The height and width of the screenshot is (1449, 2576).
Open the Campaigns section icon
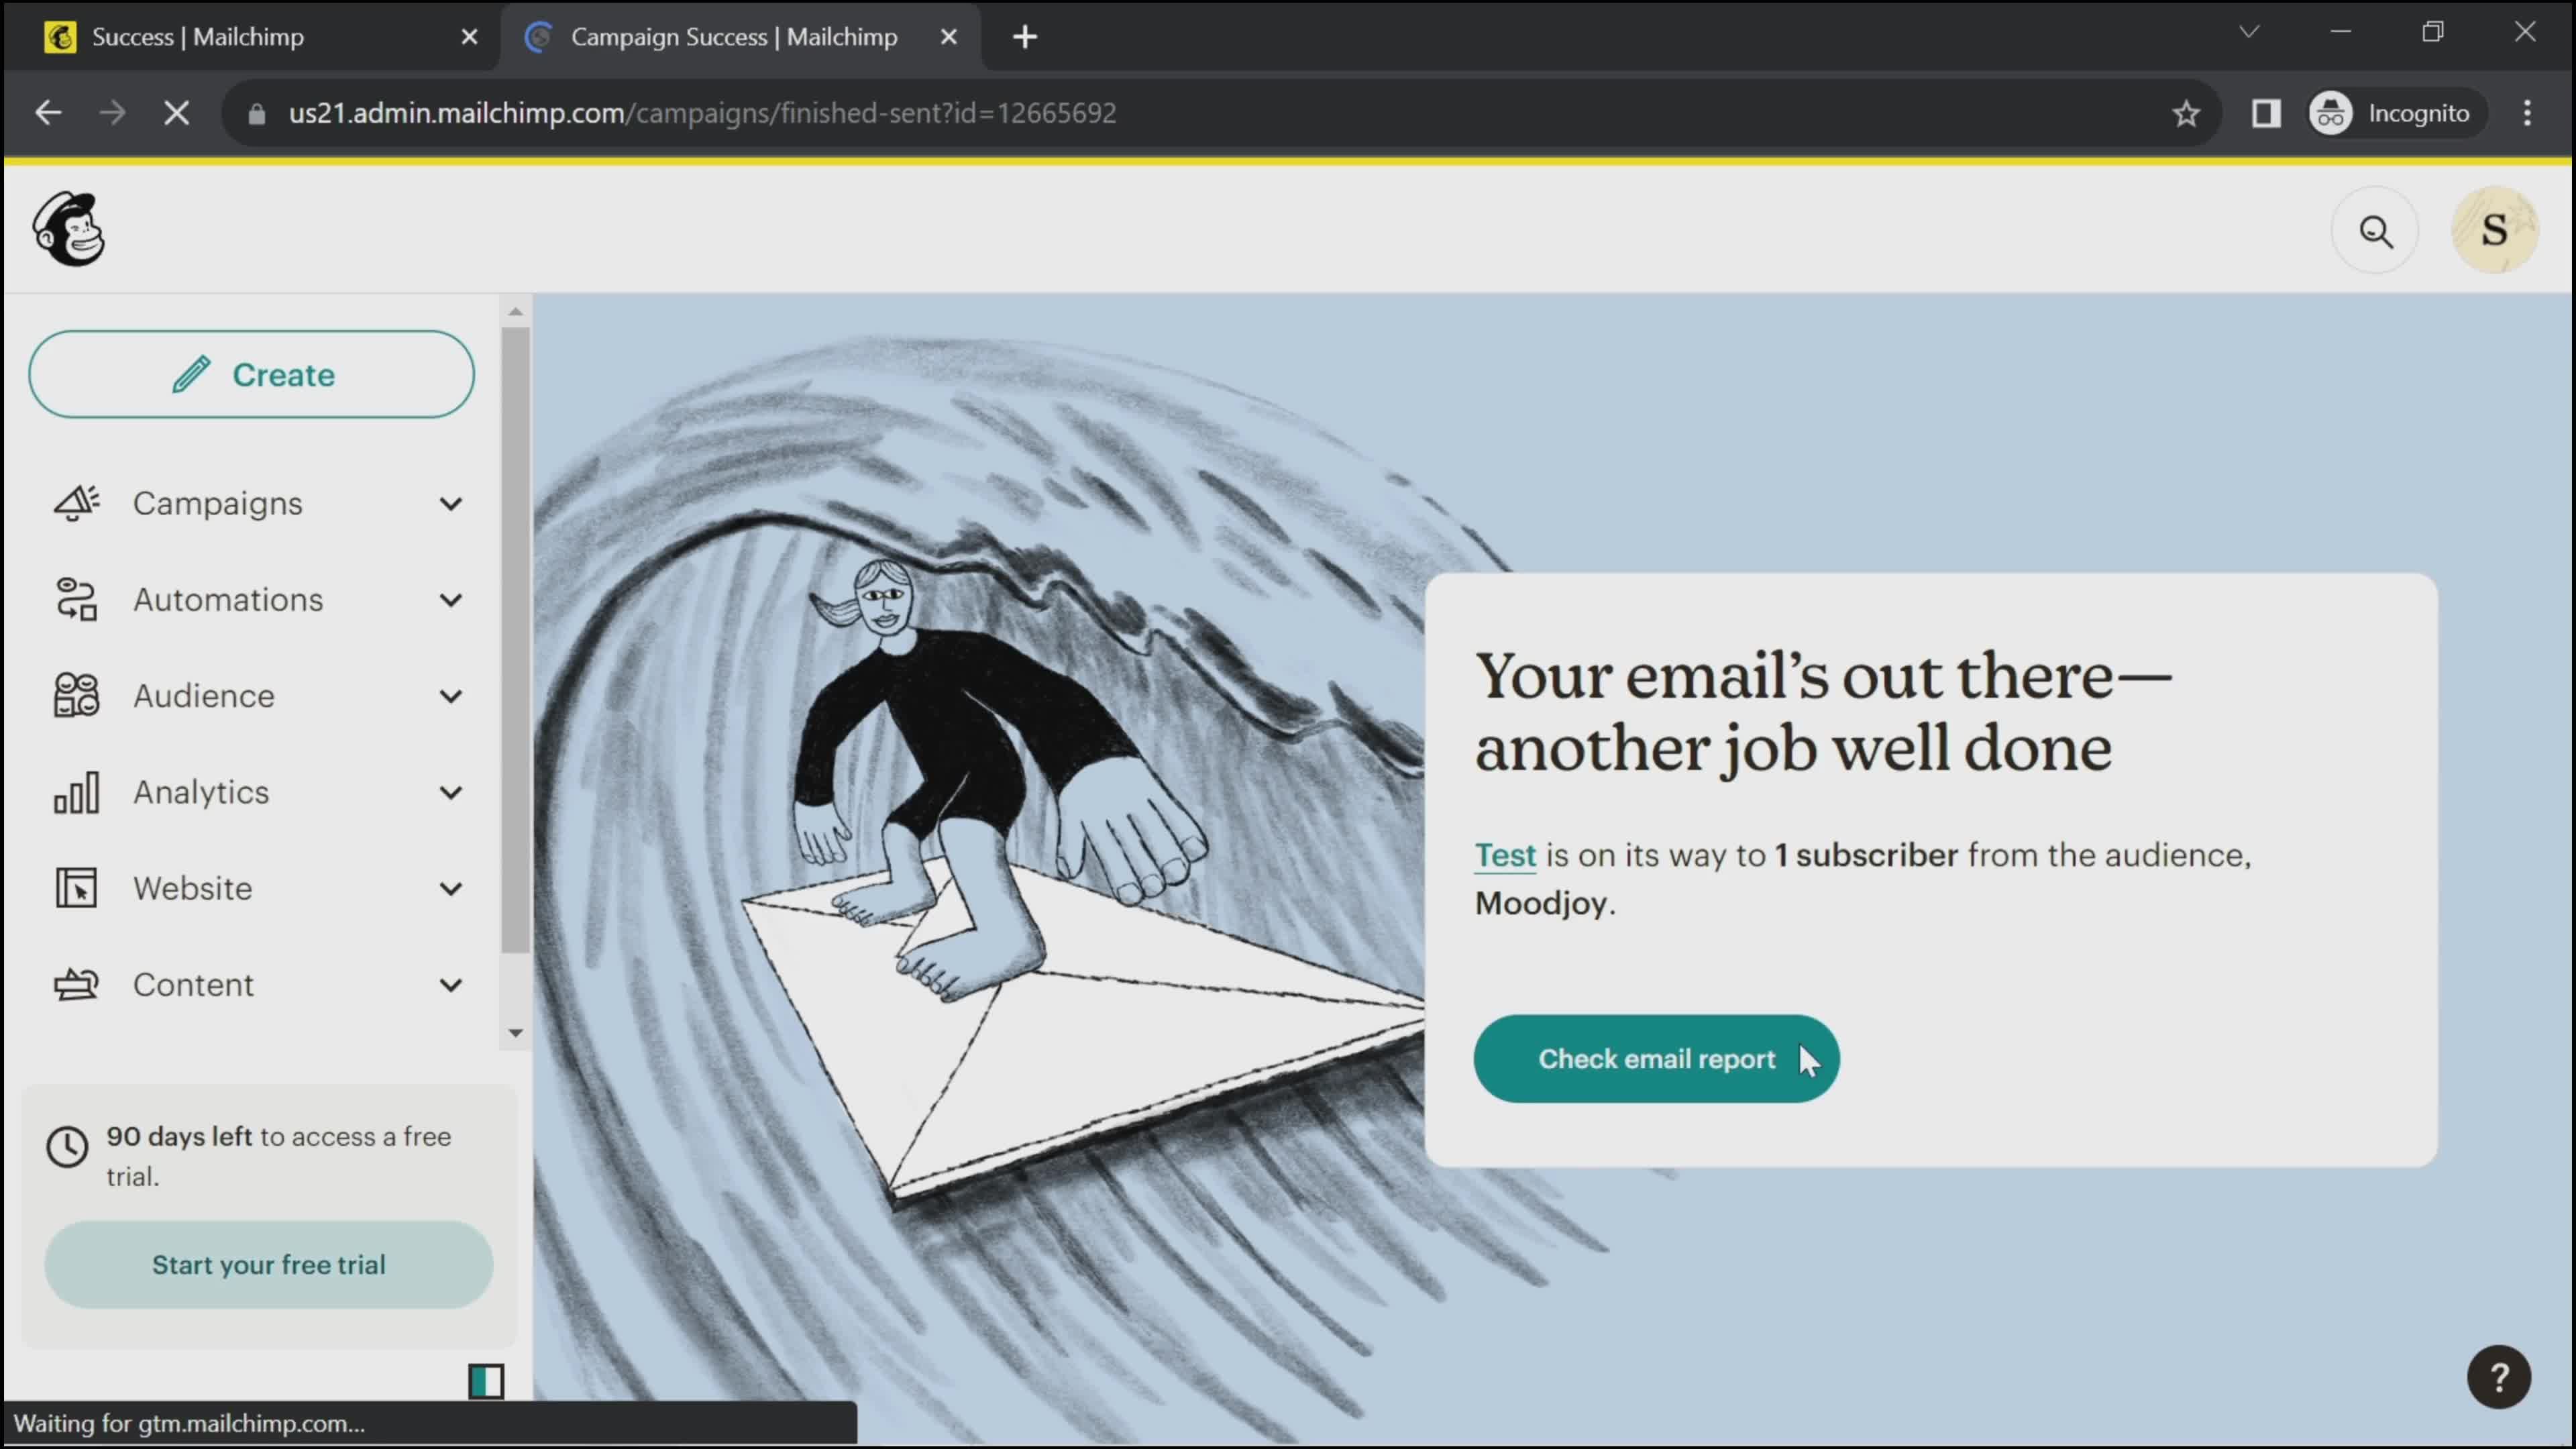coord(78,502)
